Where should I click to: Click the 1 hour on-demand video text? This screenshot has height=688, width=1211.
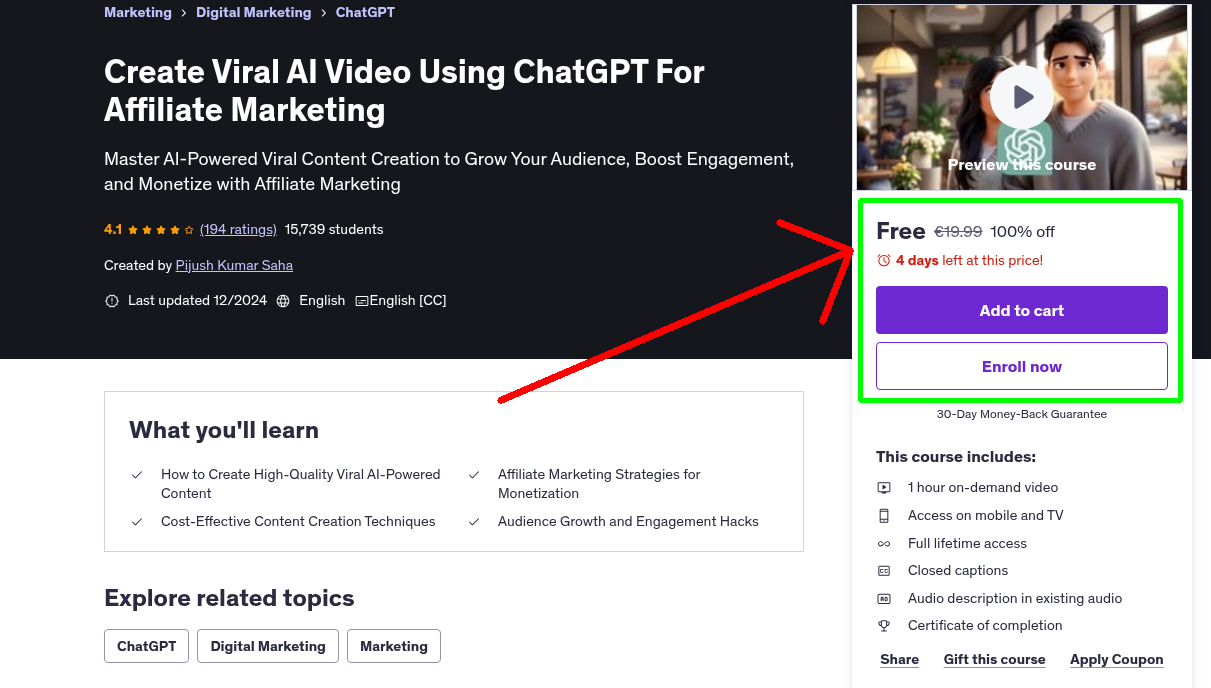983,488
